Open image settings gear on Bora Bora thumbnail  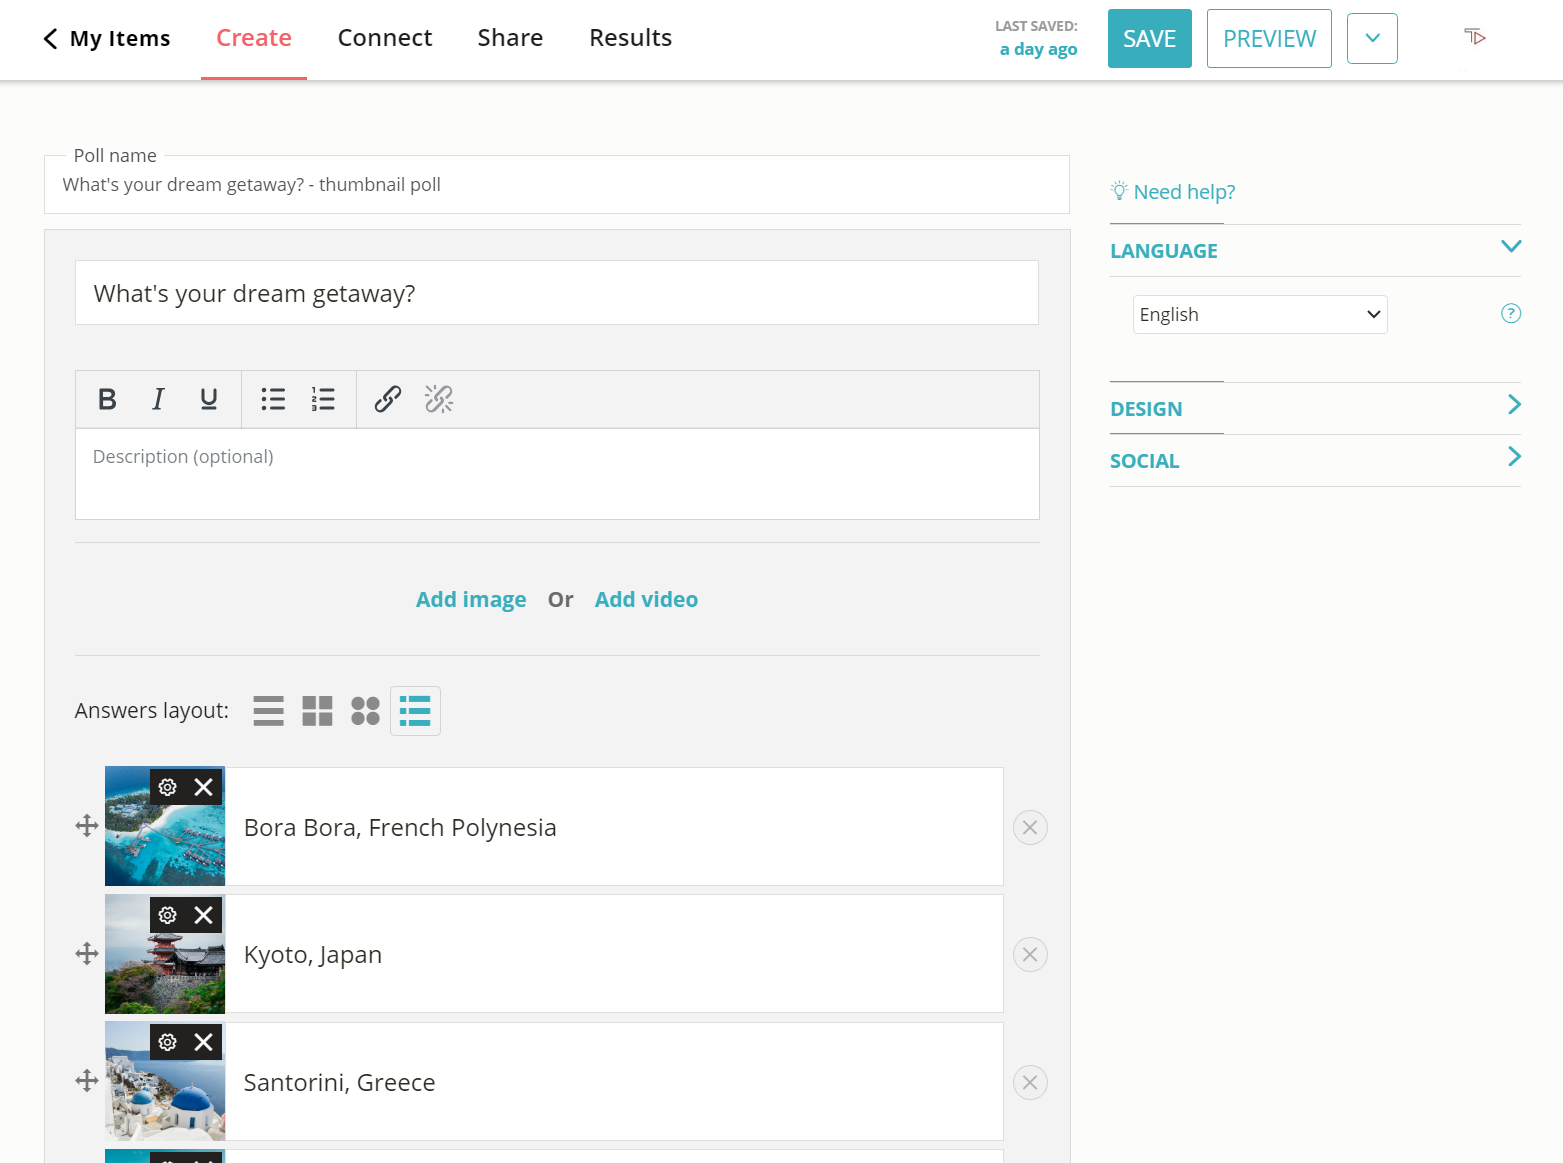(x=167, y=786)
